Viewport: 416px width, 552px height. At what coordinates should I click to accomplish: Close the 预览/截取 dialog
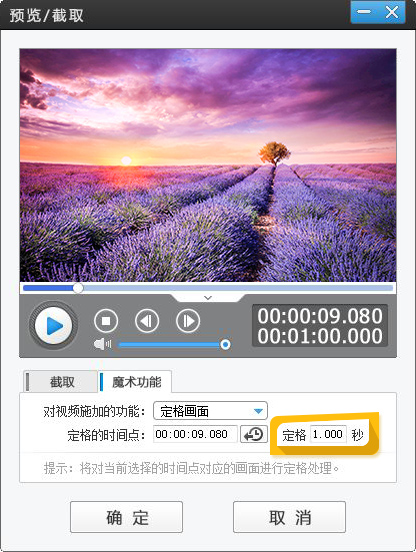391,12
